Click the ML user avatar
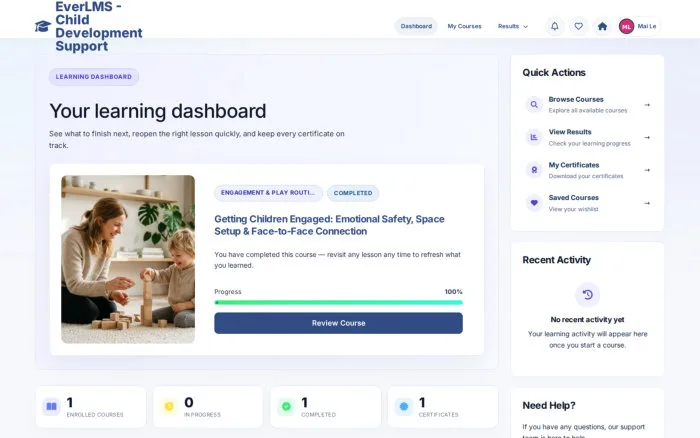The width and height of the screenshot is (700, 438). coord(626,26)
